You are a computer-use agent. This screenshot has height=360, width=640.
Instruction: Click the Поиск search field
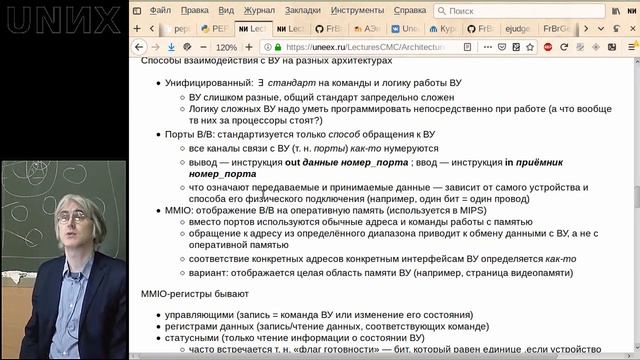[519, 11]
